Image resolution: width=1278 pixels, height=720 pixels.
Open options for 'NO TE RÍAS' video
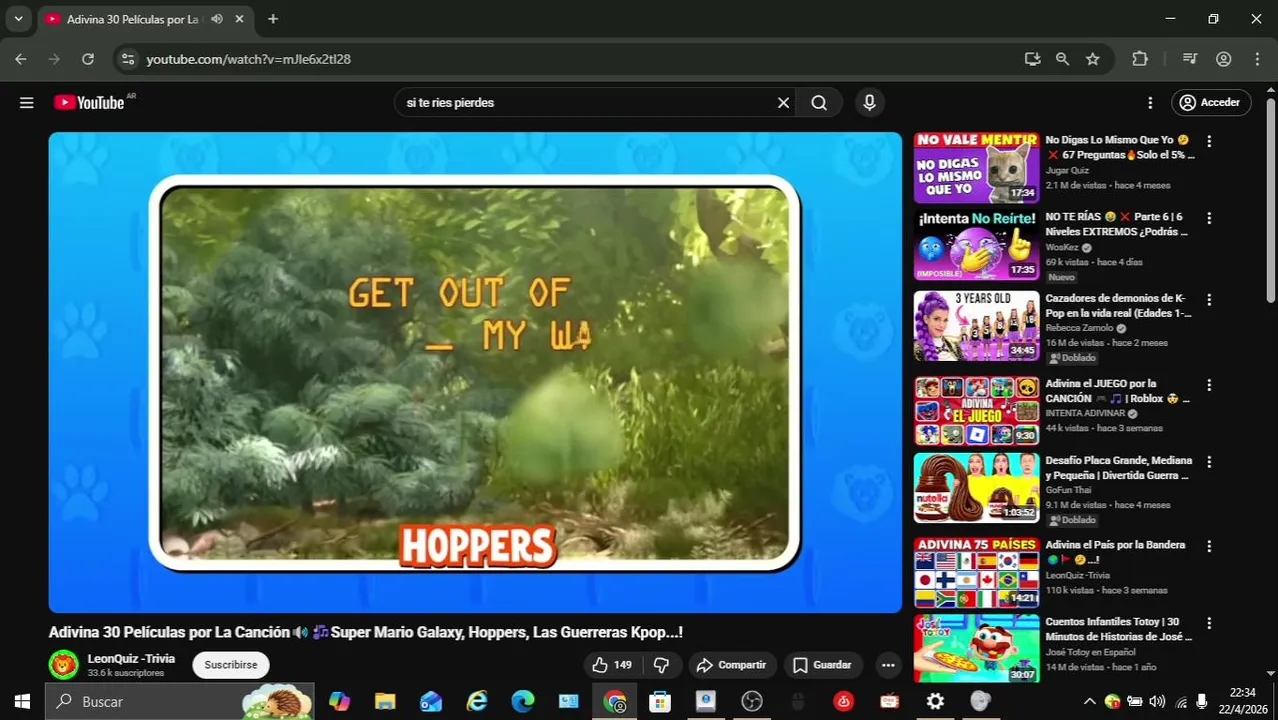(1209, 218)
